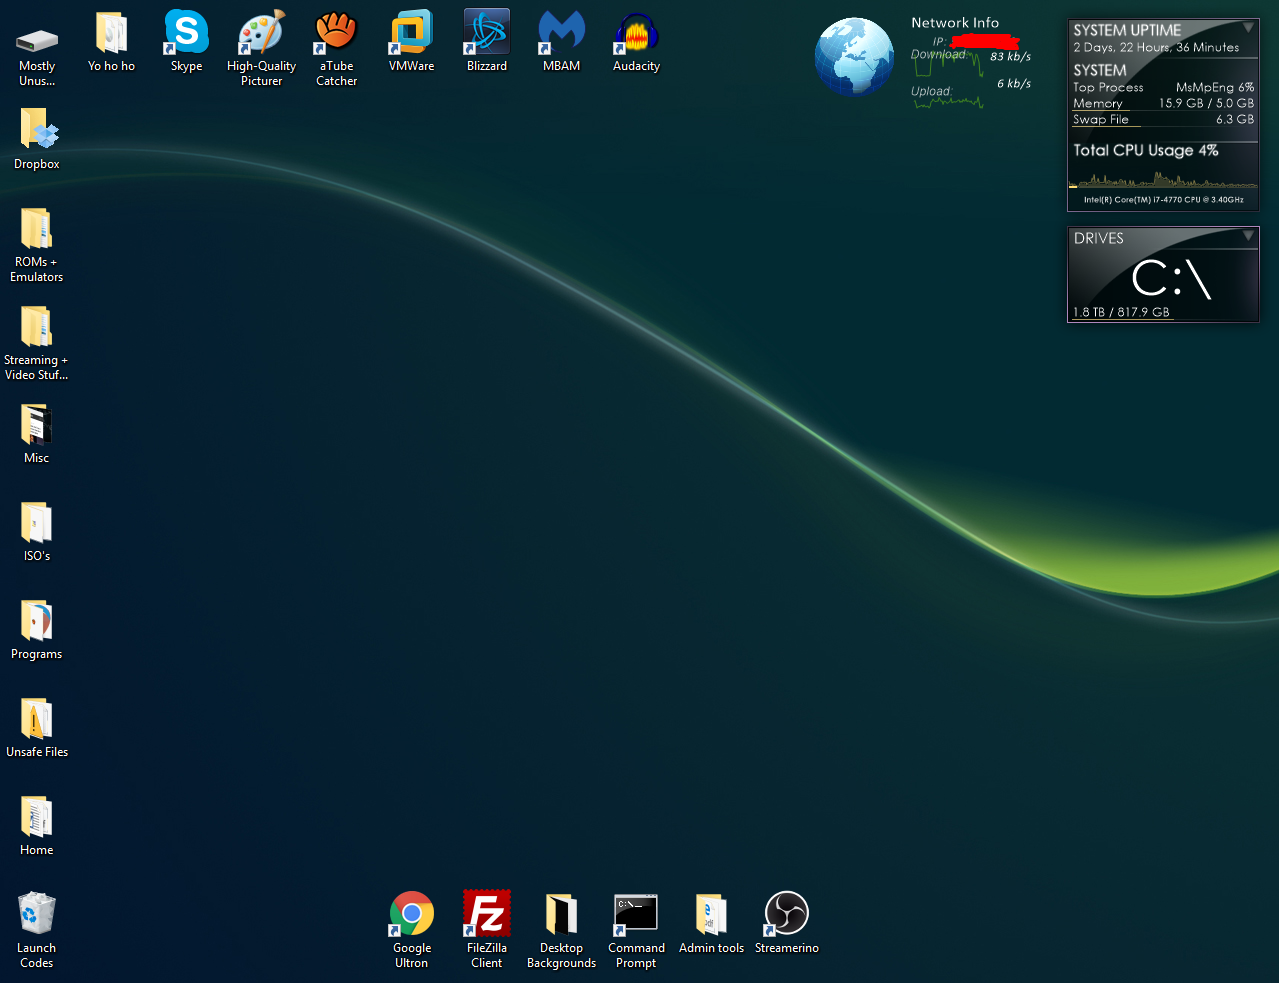Expand the System Uptime widget arrow
1279x983 pixels.
click(x=1248, y=28)
